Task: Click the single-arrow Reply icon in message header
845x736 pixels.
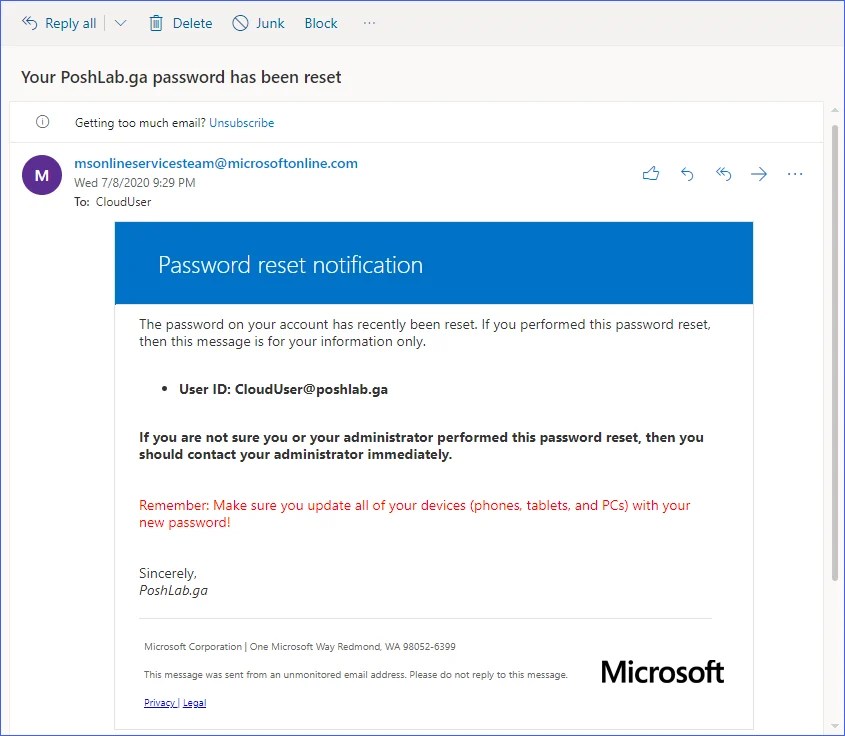Action: 687,174
